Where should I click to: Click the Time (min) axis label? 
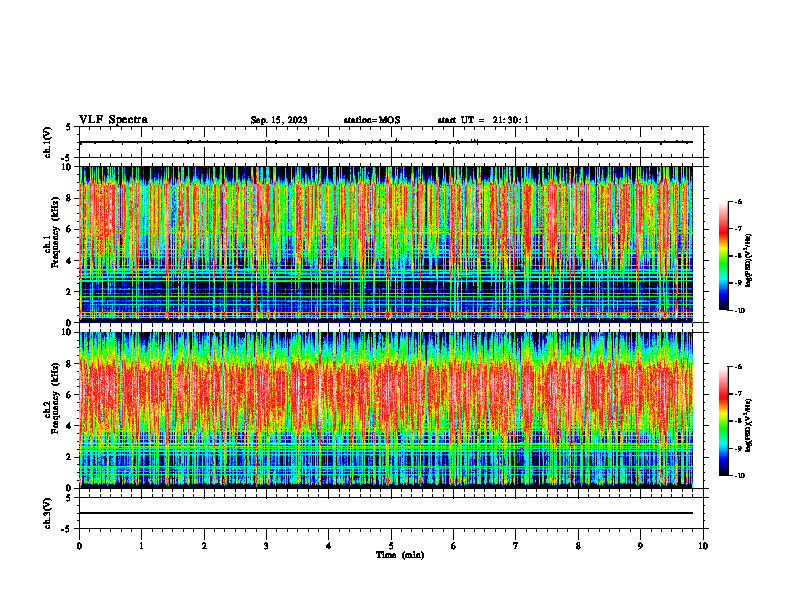coord(400,555)
